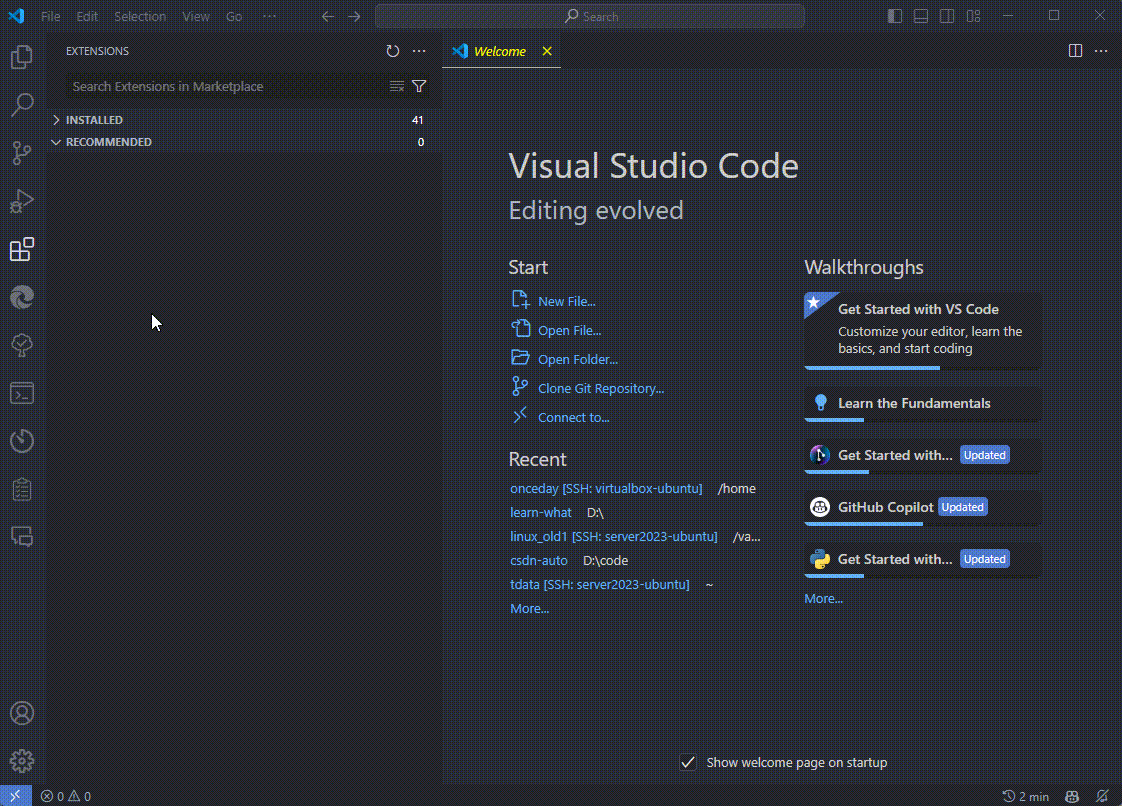Toggle Show welcome page on startup checkbox
This screenshot has height=806, width=1122.
[x=688, y=762]
